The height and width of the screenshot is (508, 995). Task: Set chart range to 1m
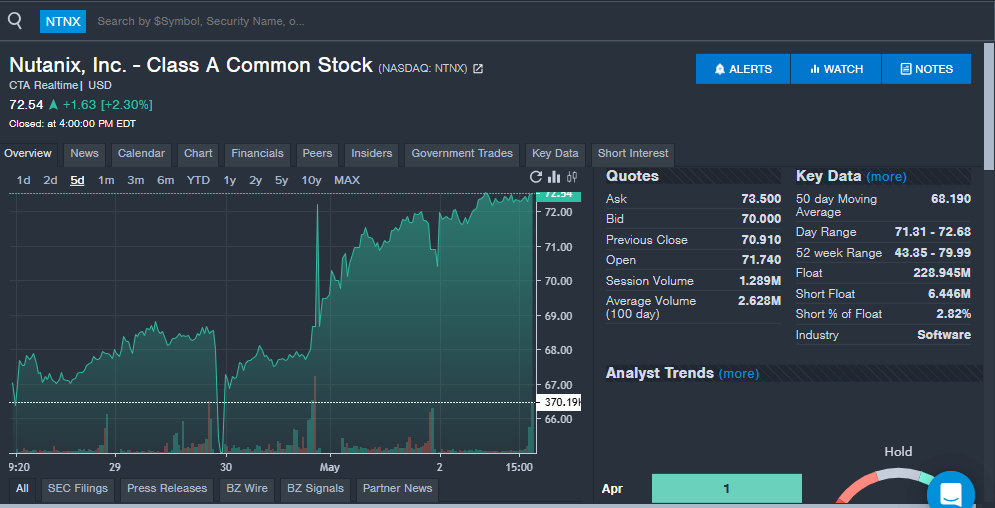[x=106, y=180]
